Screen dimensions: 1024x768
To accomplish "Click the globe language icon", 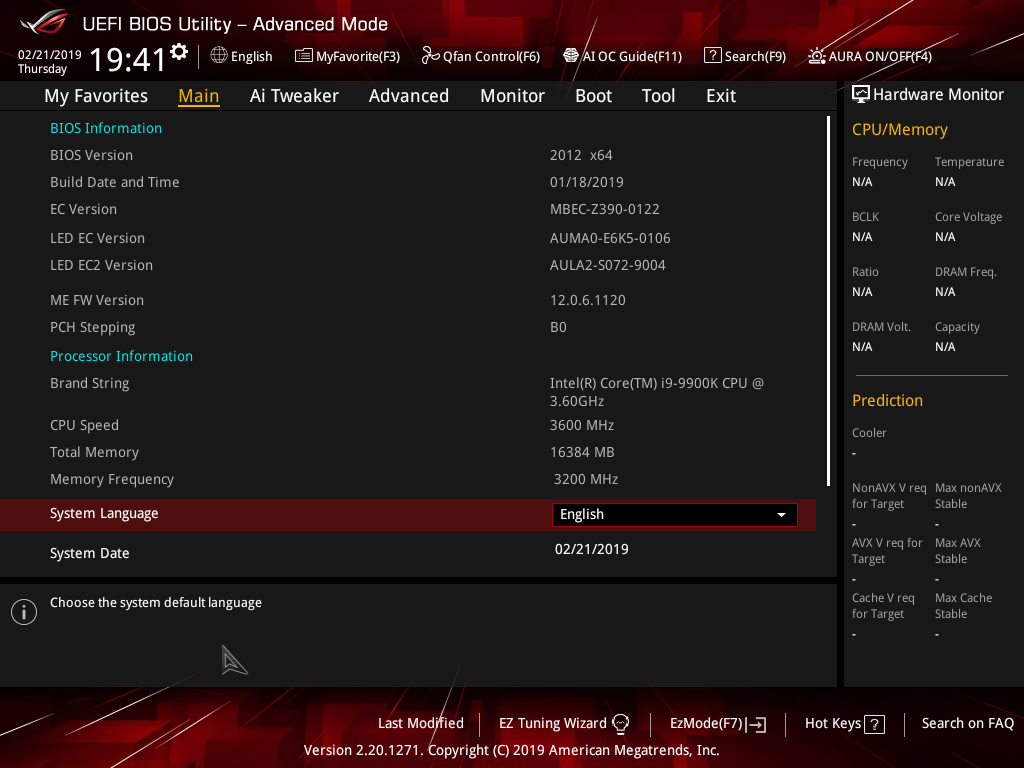I will coord(219,56).
